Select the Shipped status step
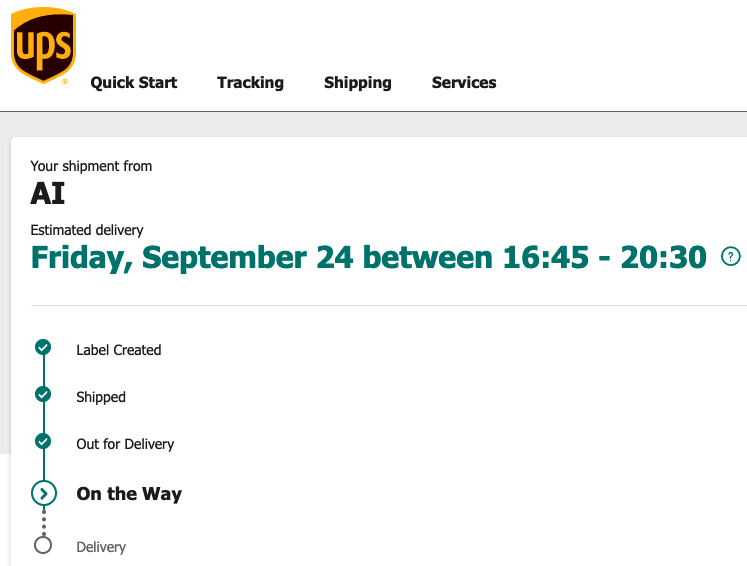Viewport: 747px width, 566px height. tap(101, 397)
